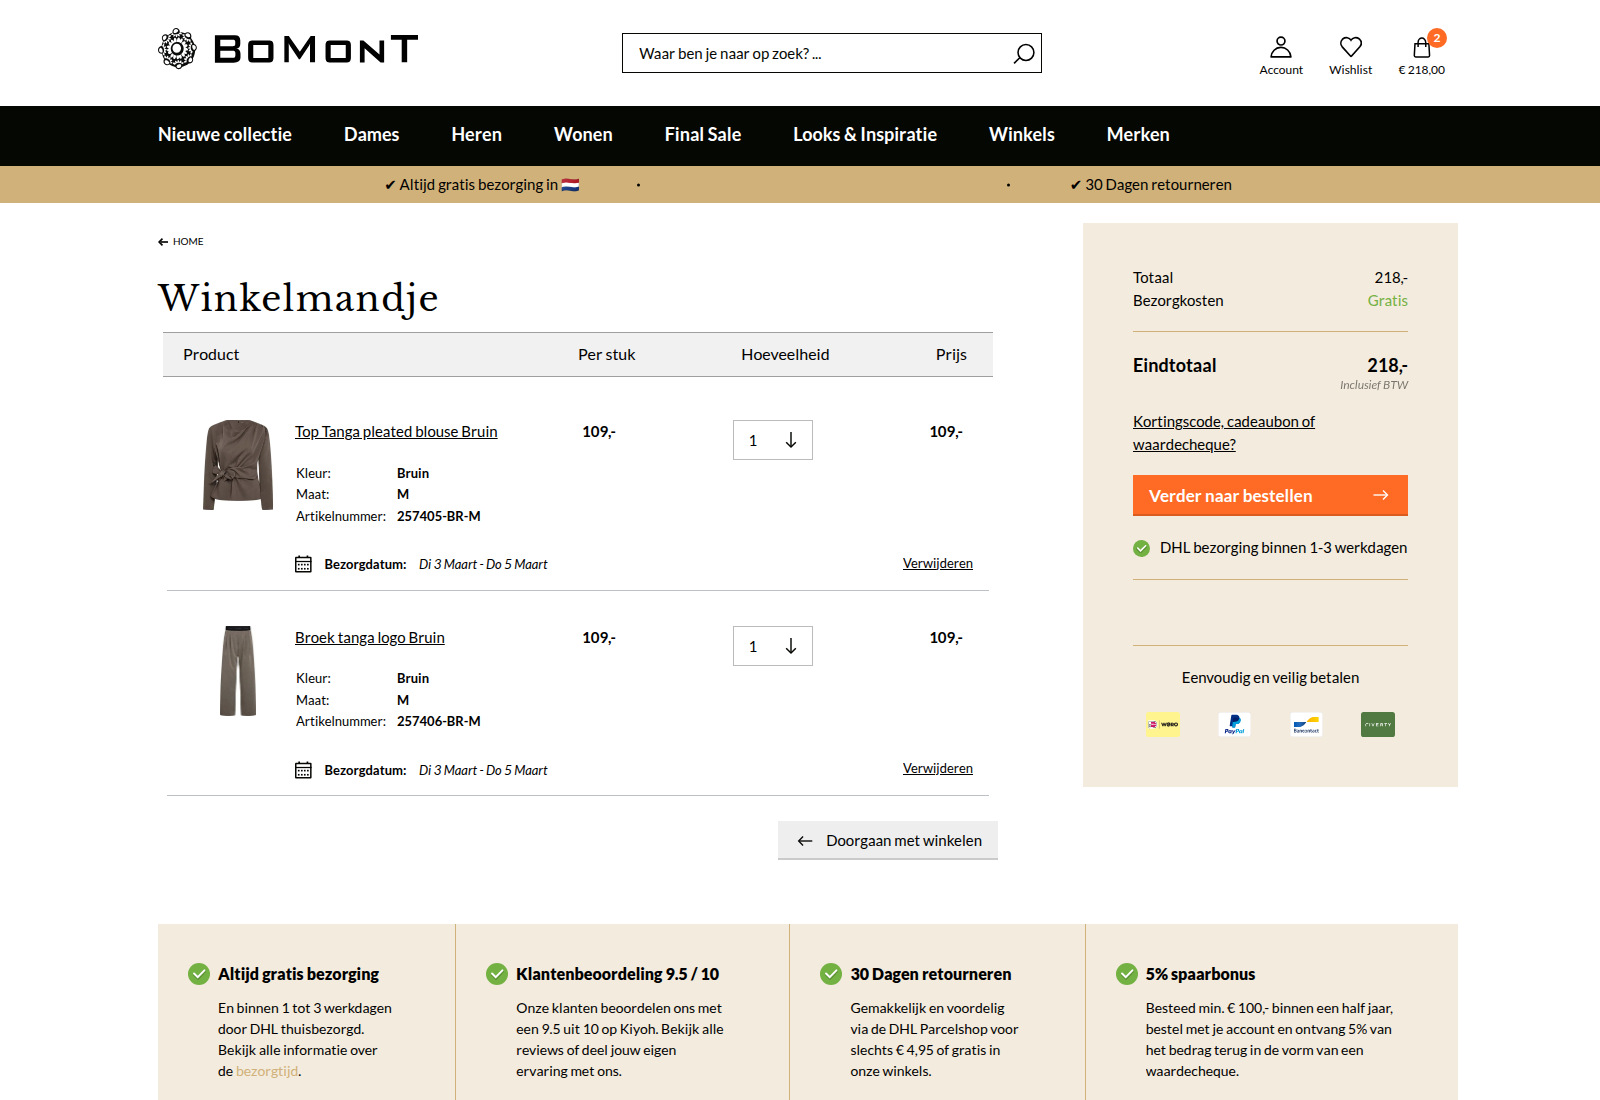This screenshot has height=1100, width=1600.
Task: Go to Final Sale menu item
Action: point(702,135)
